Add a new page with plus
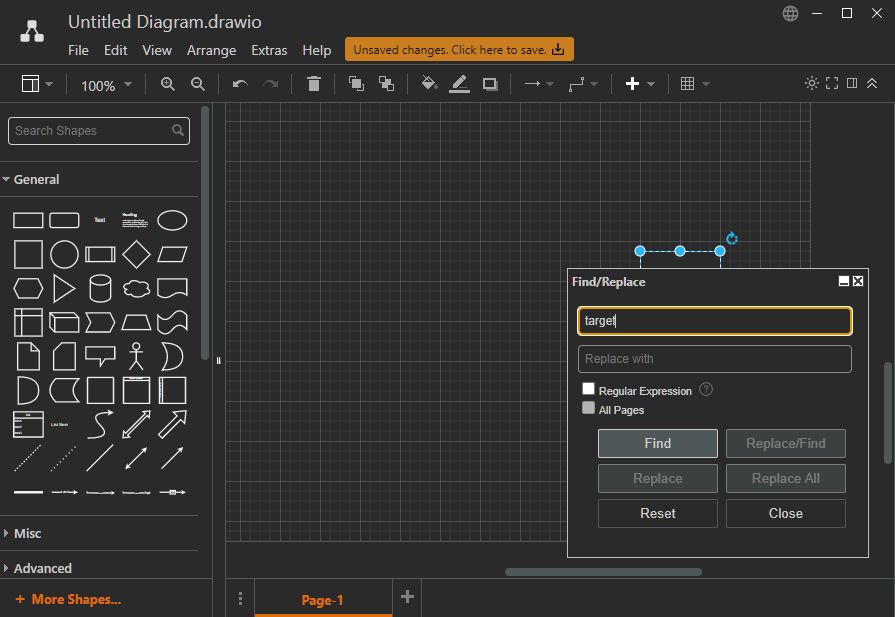The height and width of the screenshot is (617, 895). coord(407,597)
